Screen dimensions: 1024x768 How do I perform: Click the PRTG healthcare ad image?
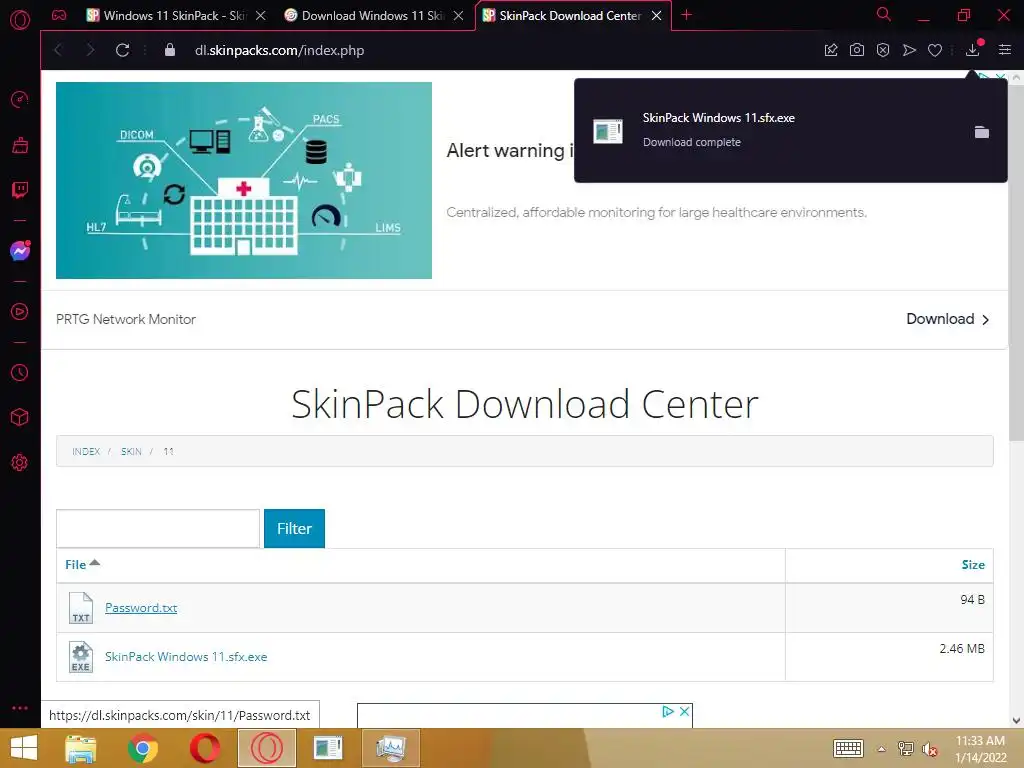(x=244, y=180)
